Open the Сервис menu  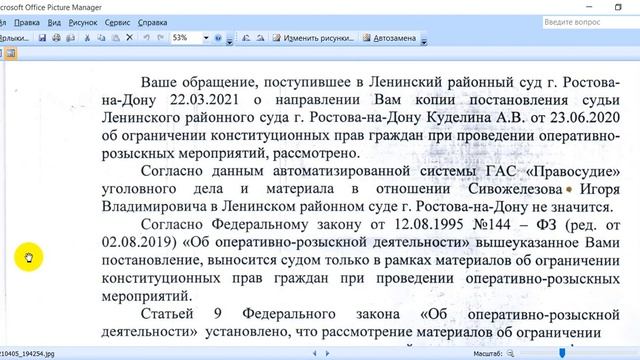tap(117, 23)
